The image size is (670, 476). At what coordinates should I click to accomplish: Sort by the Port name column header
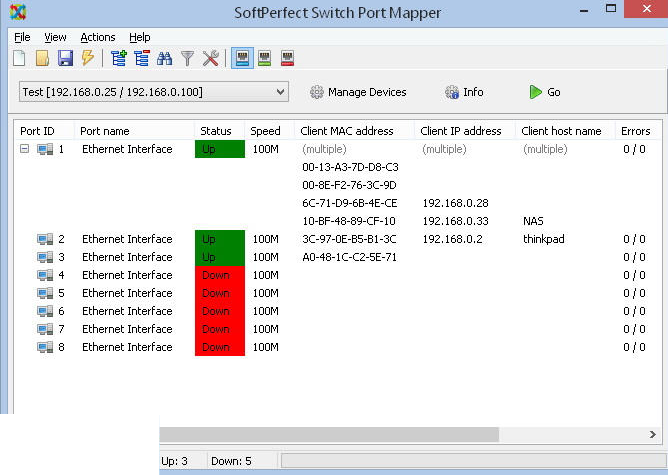click(x=105, y=131)
